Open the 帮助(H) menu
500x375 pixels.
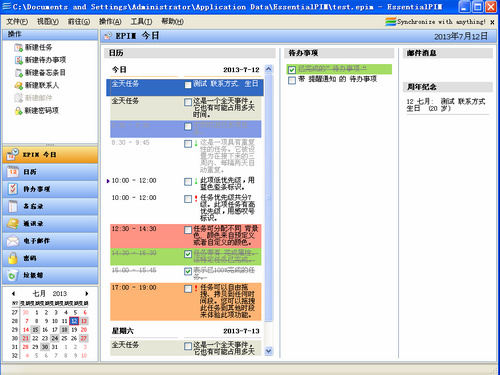(x=172, y=22)
